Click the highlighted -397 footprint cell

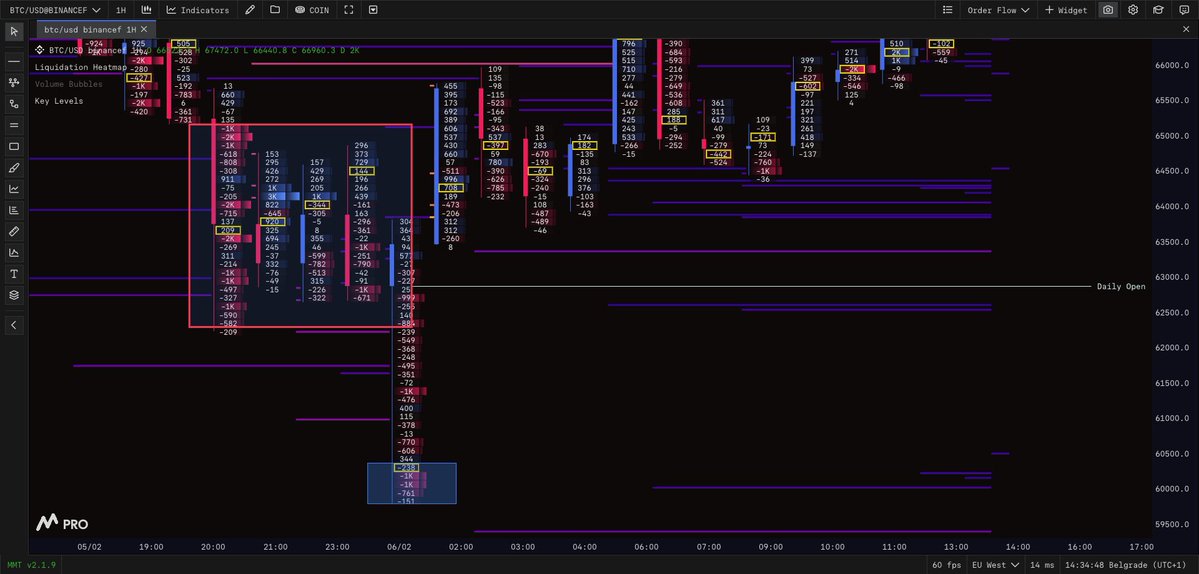point(496,145)
